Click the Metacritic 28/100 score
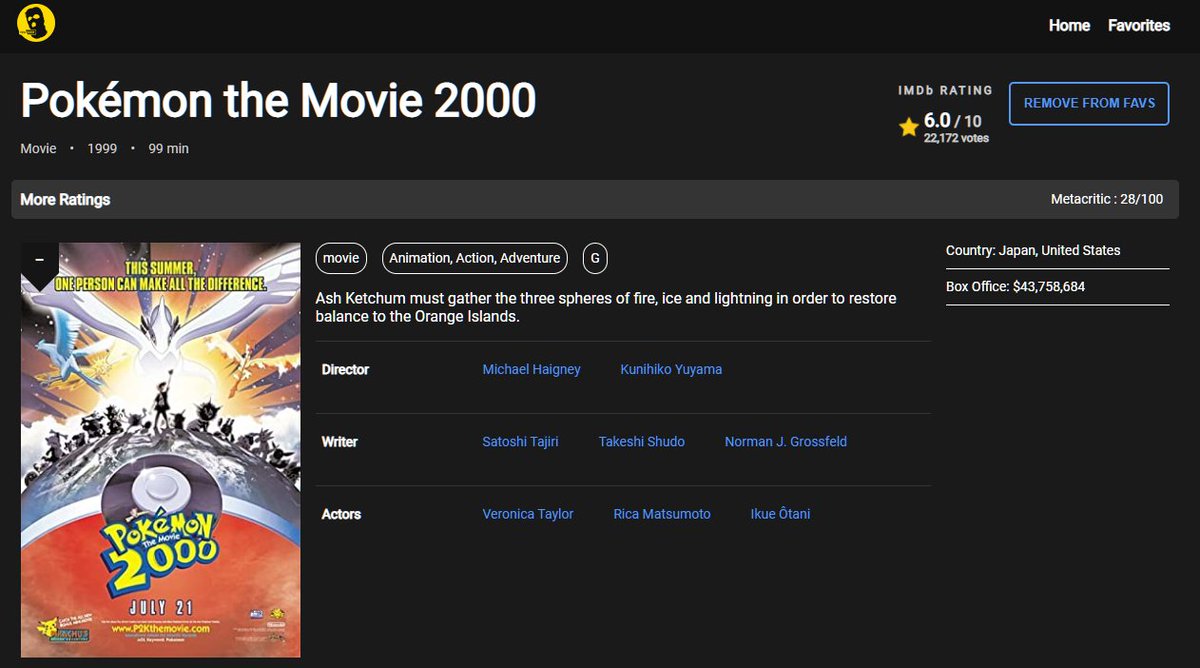1200x668 pixels. [1107, 199]
